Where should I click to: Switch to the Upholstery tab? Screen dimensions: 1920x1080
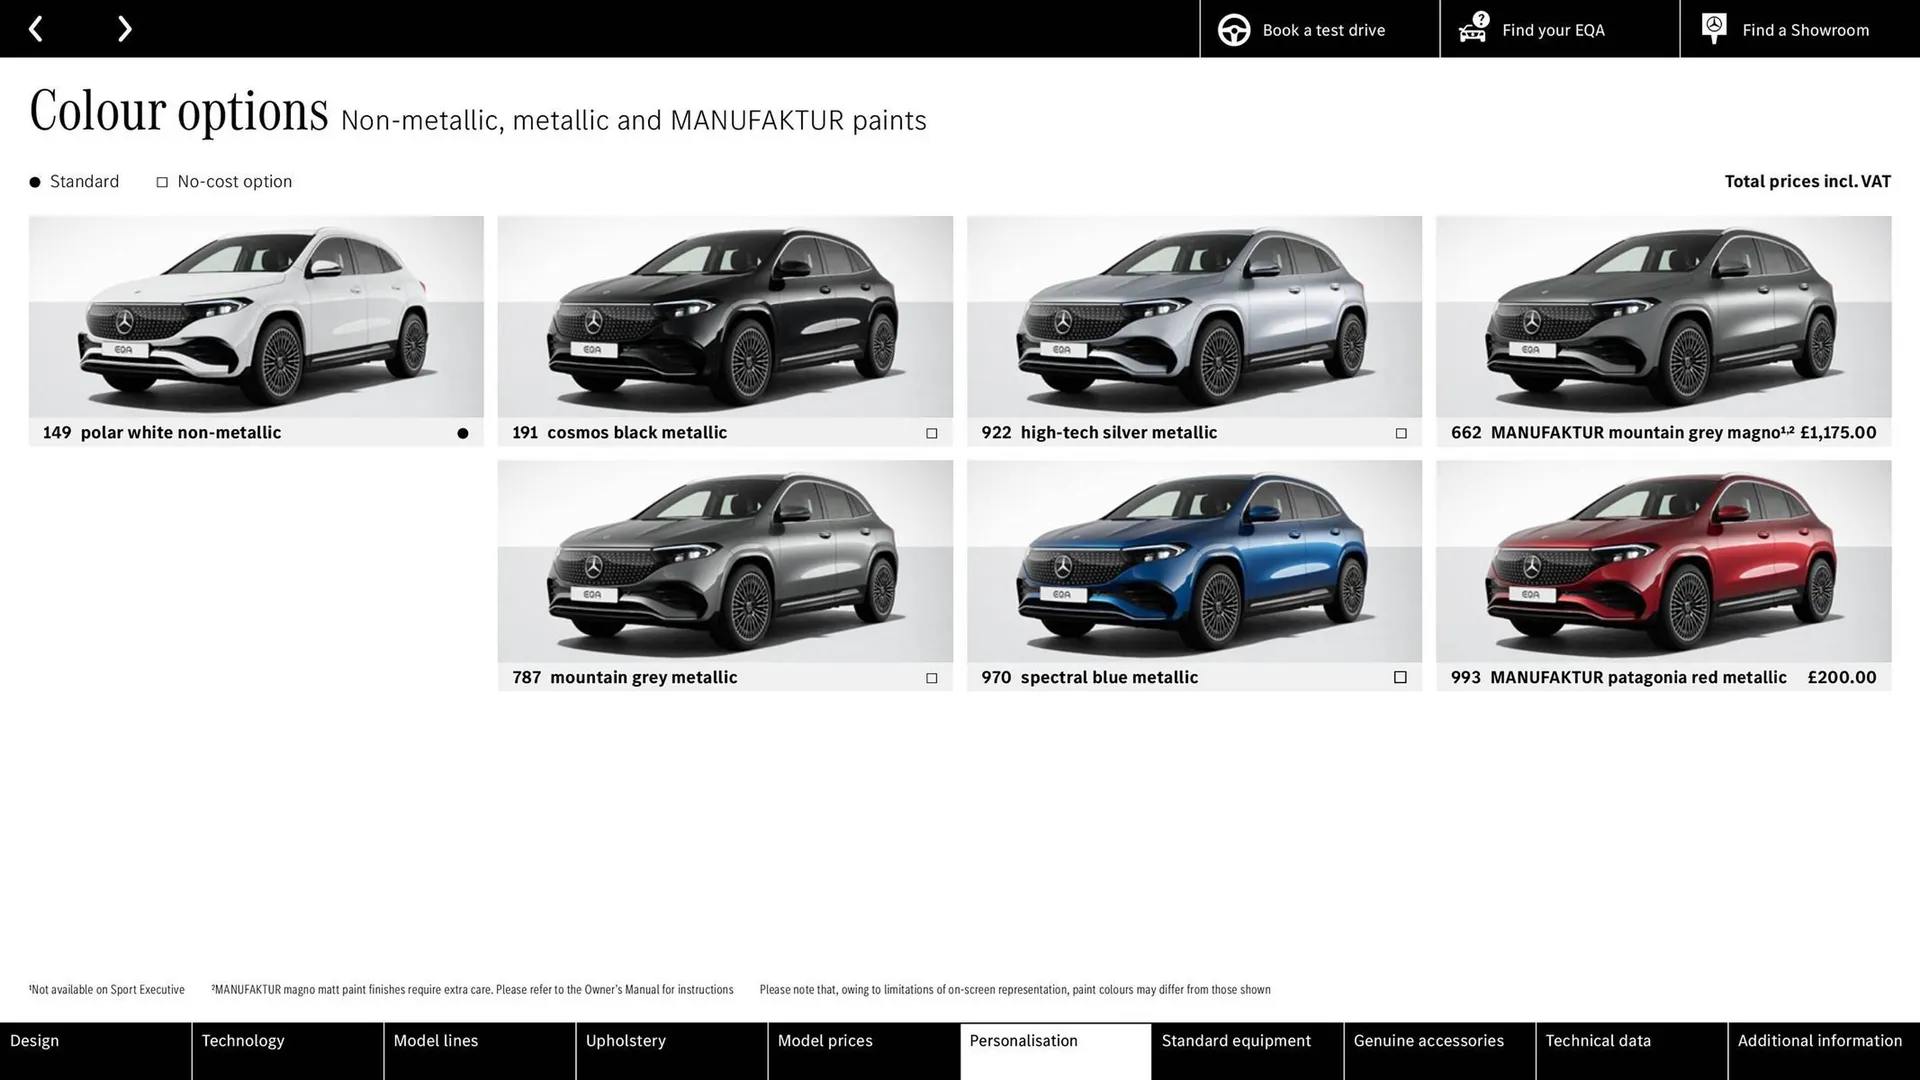626,1040
